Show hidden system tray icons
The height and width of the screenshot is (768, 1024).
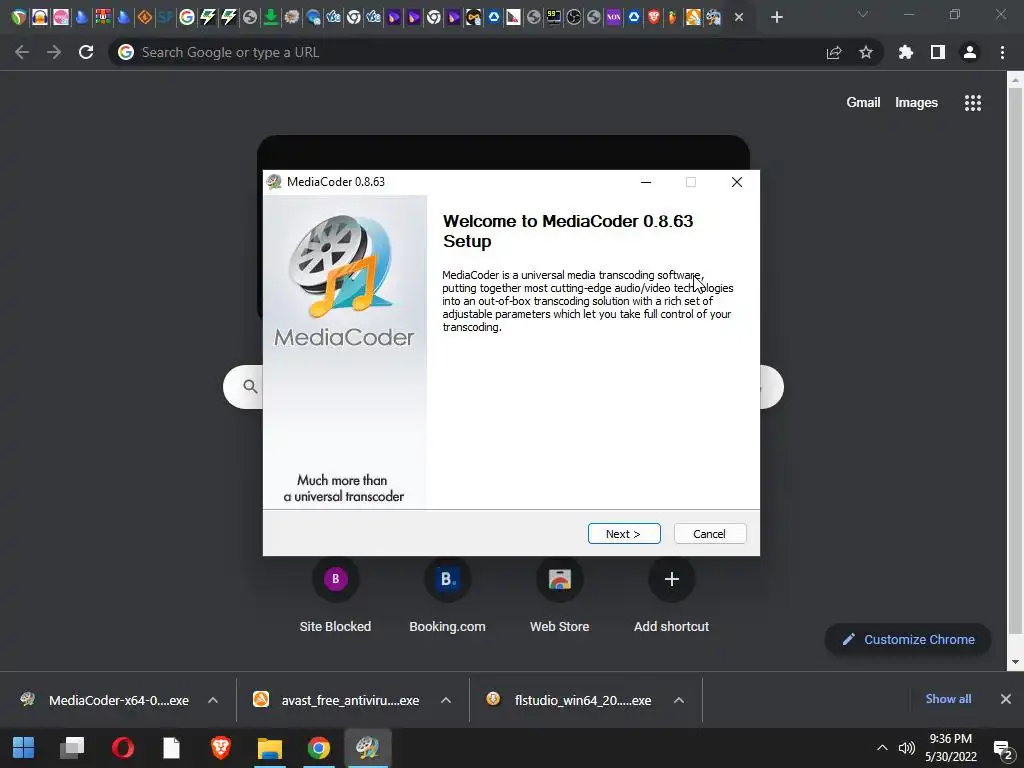coord(882,748)
